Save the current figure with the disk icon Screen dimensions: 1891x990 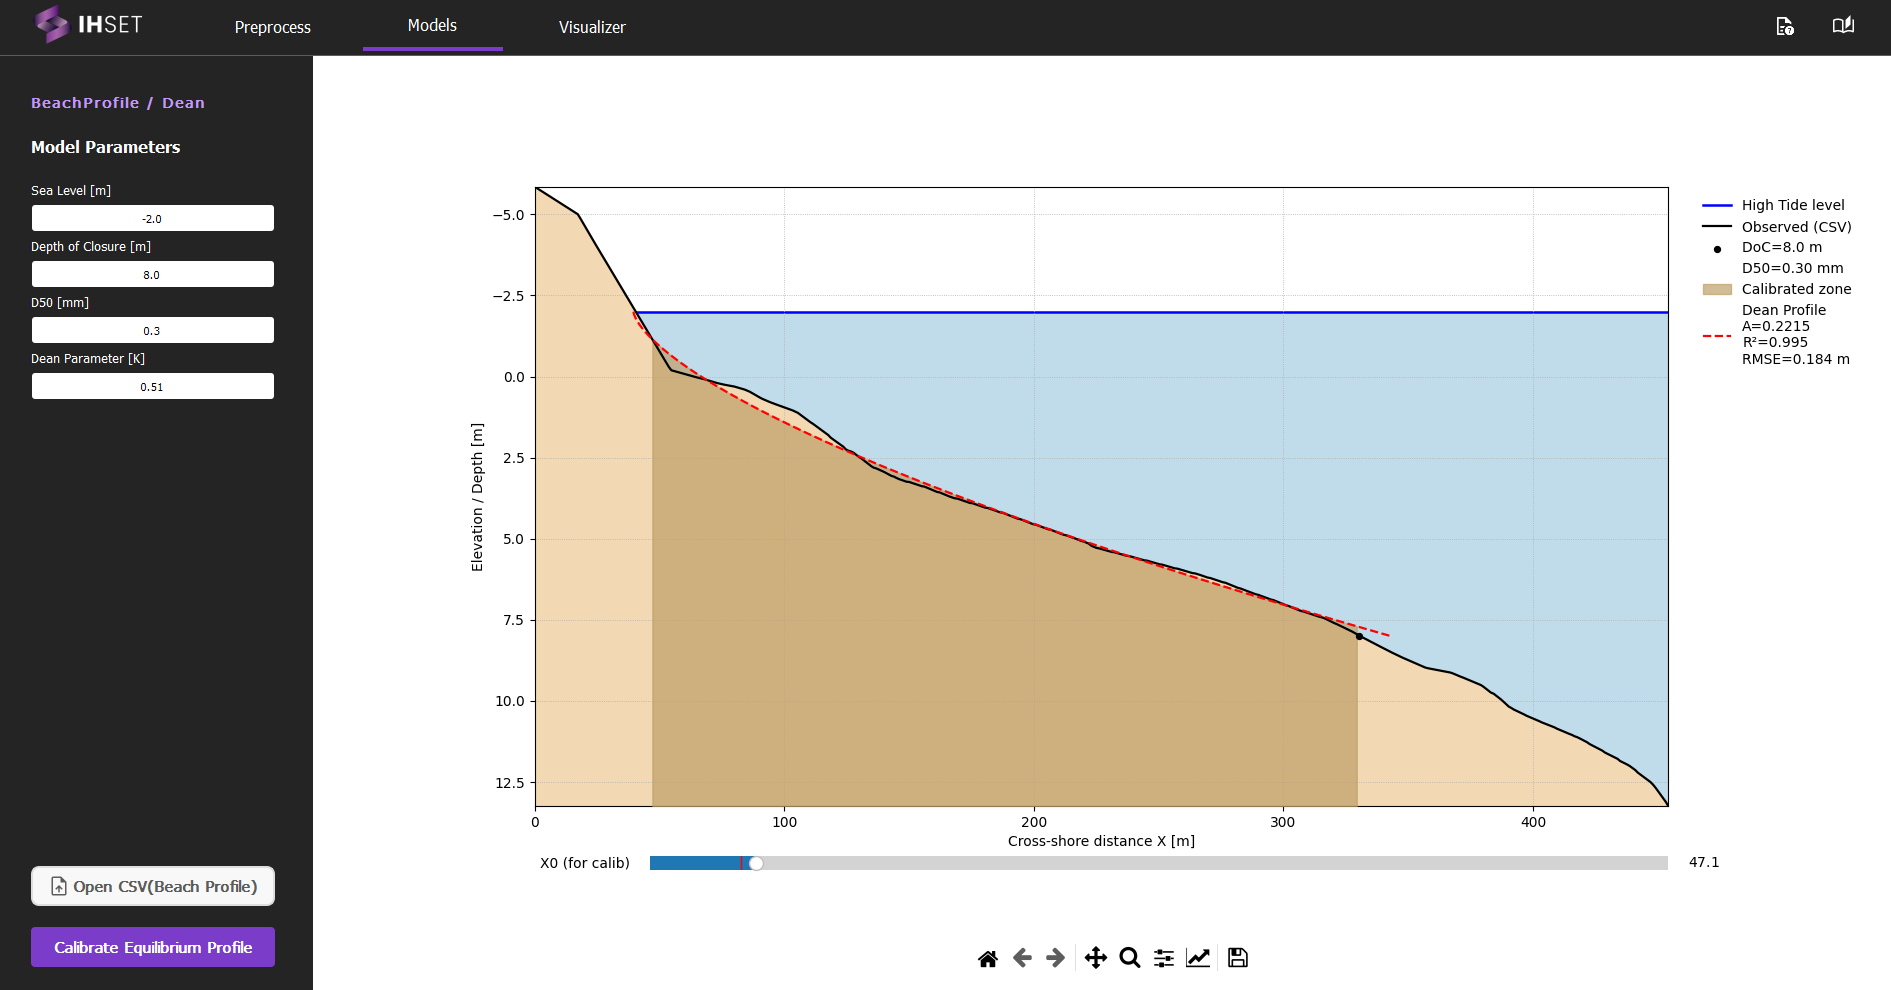[x=1237, y=957]
